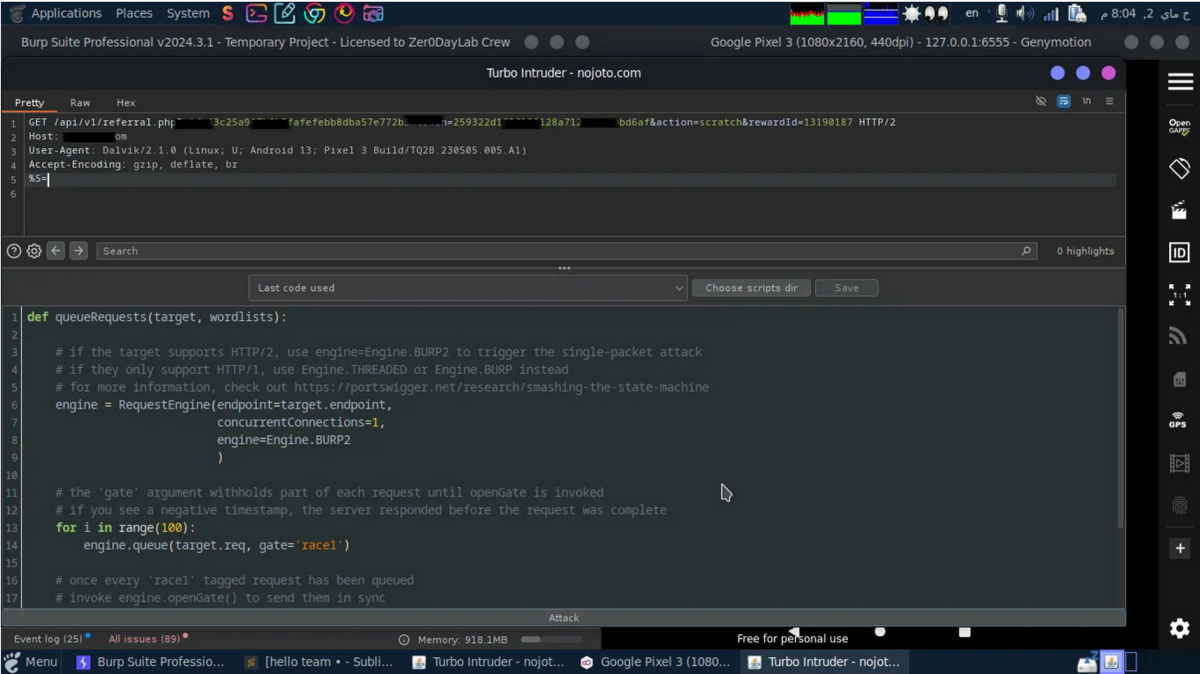Open Genymotion settings gear icon
Viewport: 1200px width, 674px height.
click(x=1180, y=628)
